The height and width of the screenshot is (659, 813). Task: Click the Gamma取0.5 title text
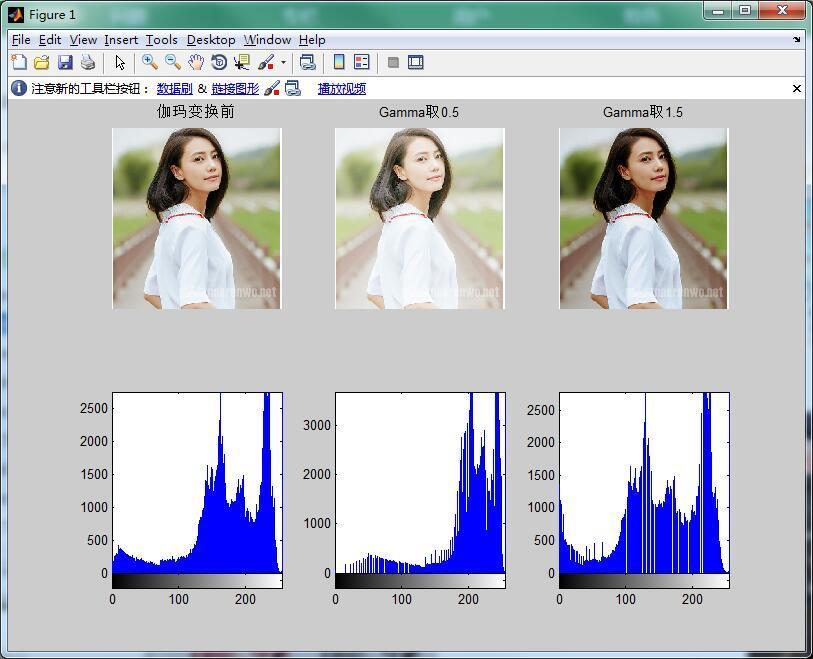click(419, 112)
